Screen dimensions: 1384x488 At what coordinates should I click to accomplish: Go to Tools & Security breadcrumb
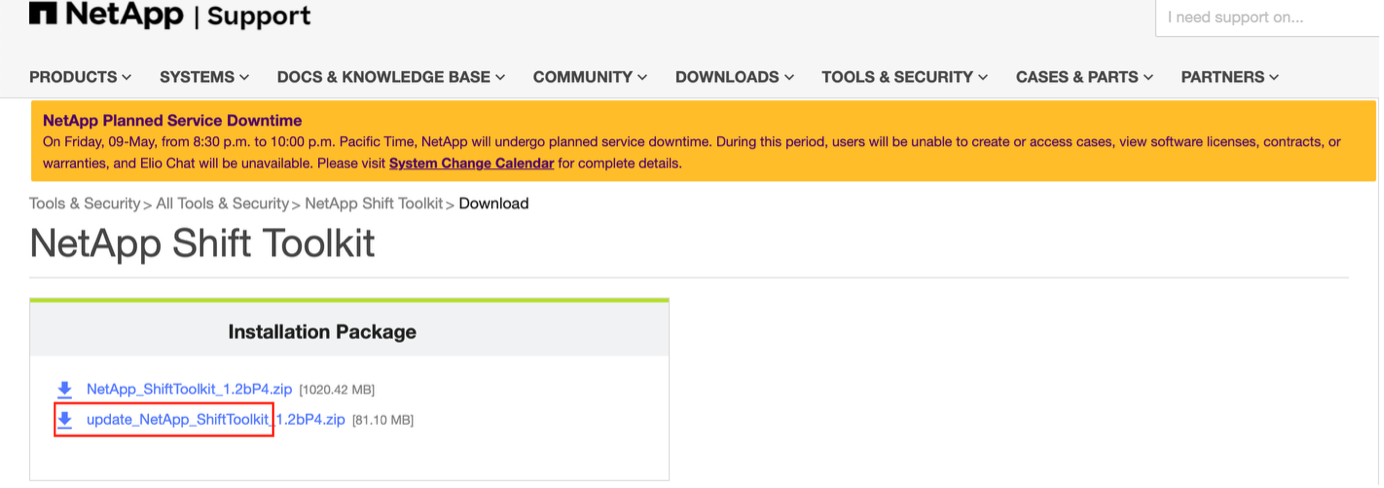[85, 204]
